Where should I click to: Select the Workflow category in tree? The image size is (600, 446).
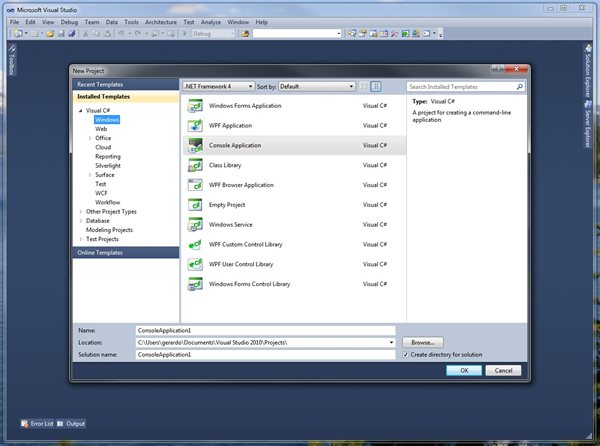tap(107, 202)
